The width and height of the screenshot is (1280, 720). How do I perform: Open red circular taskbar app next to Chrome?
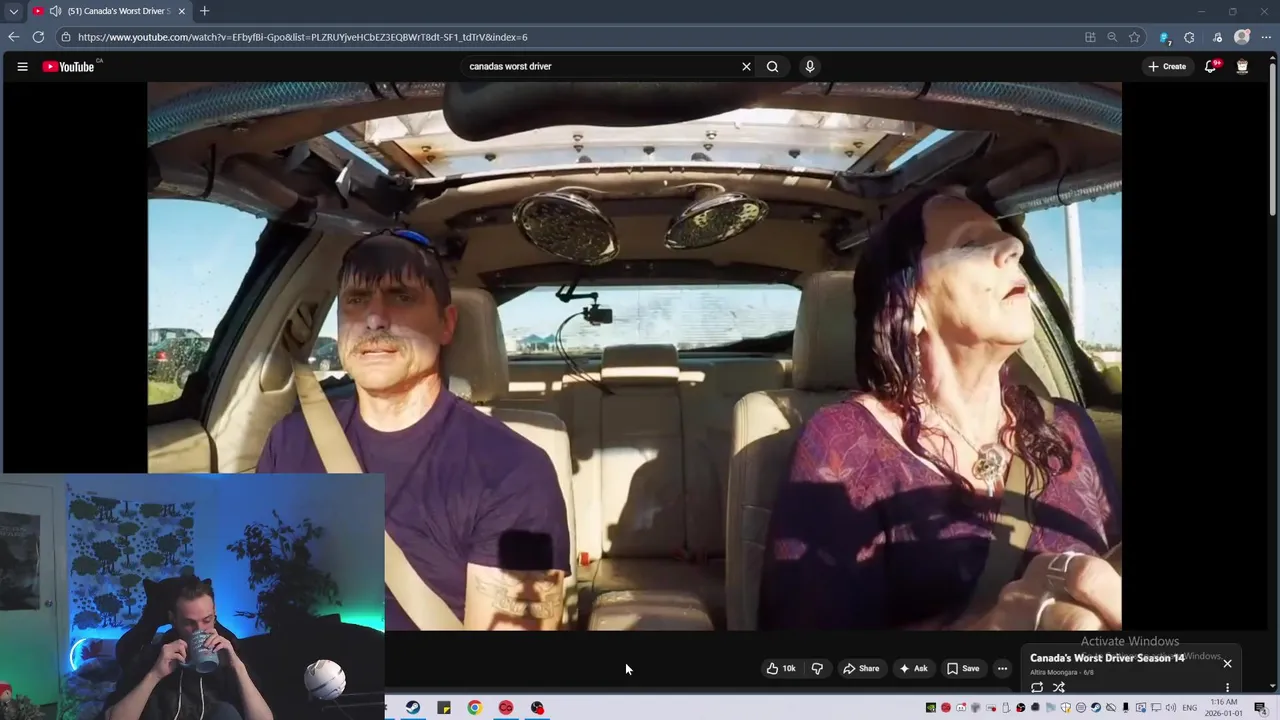(x=506, y=708)
